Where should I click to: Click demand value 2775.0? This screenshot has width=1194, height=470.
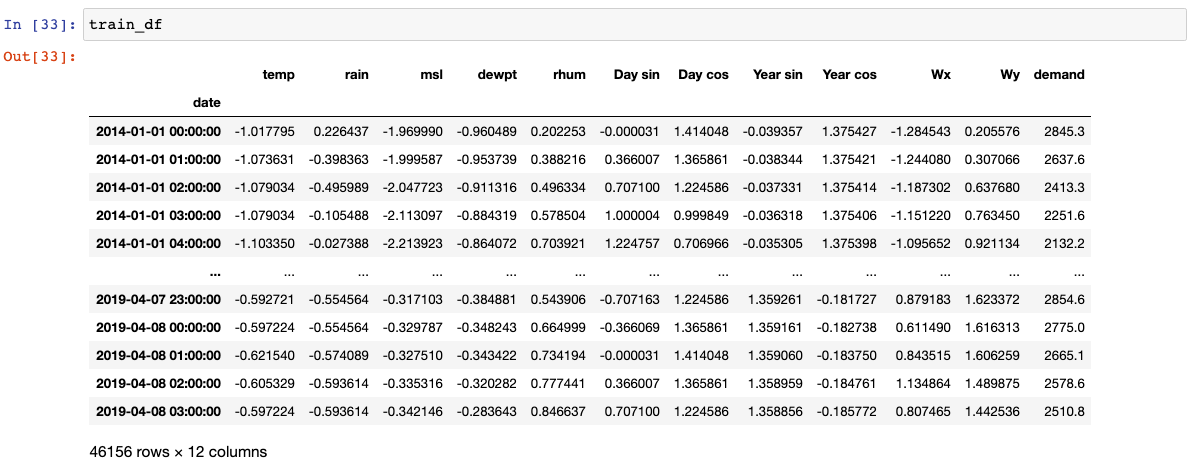point(1066,328)
